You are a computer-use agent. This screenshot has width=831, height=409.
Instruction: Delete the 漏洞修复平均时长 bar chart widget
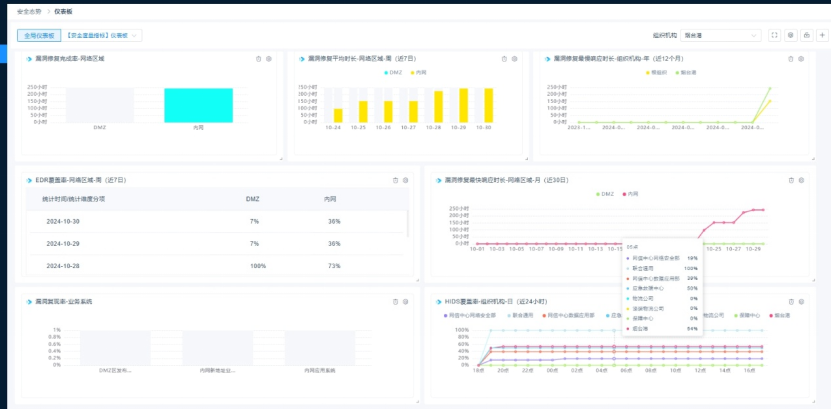click(x=504, y=59)
